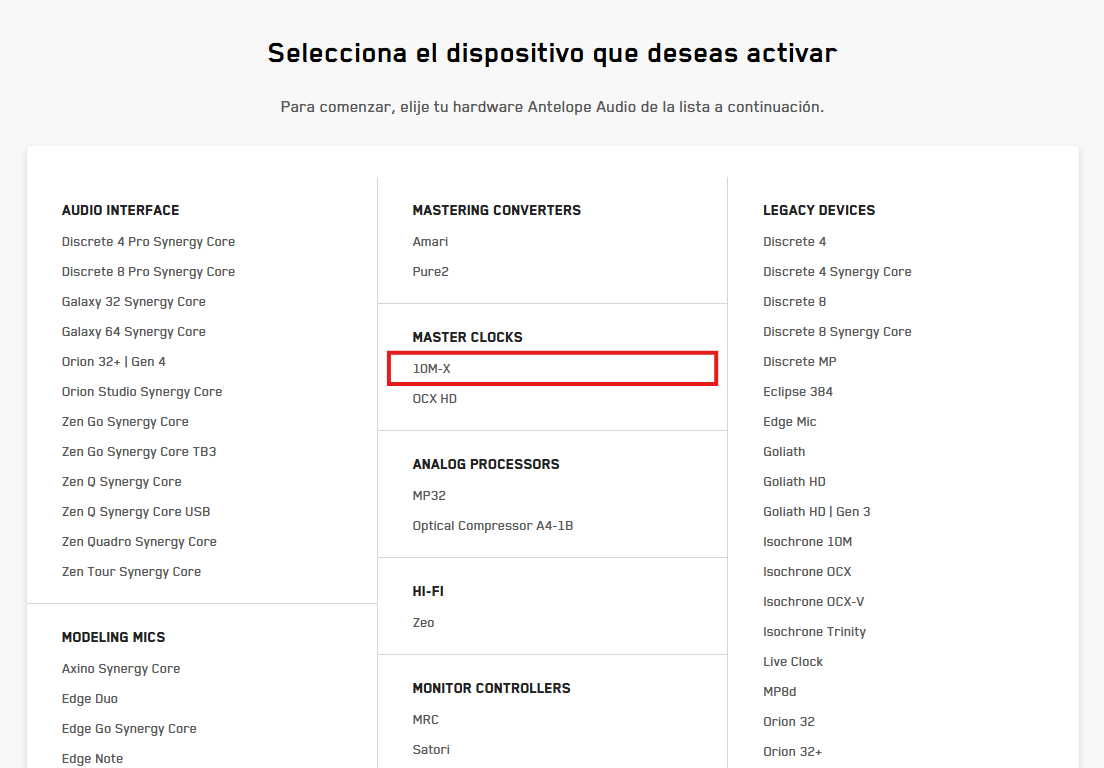This screenshot has width=1104, height=768.
Task: Select legacy Orion 32+ device
Action: (x=792, y=752)
